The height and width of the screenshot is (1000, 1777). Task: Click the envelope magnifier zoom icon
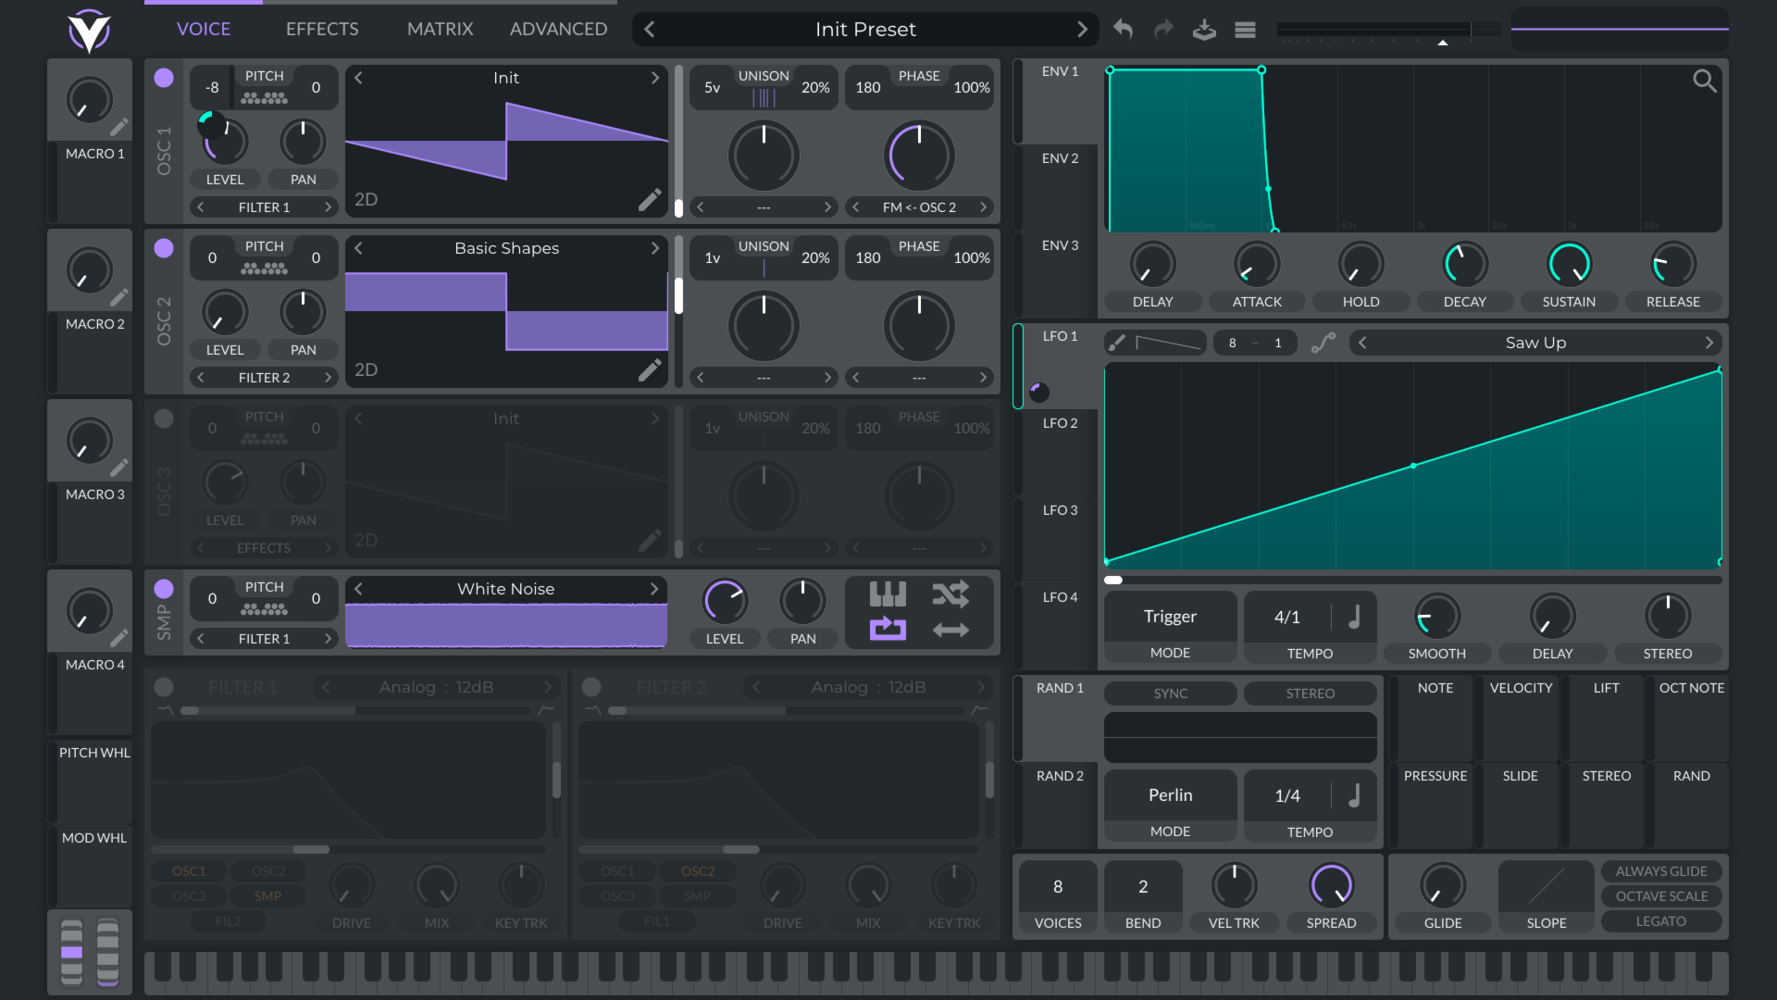click(x=1704, y=81)
